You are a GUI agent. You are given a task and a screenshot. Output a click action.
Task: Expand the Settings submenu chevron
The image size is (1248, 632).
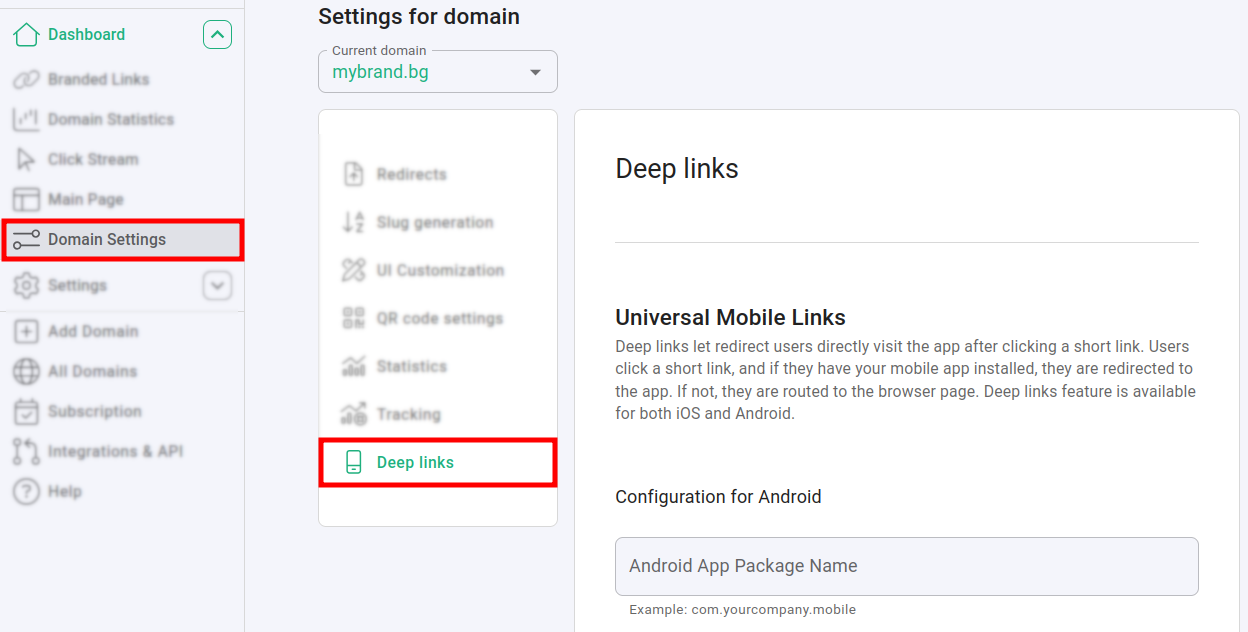coord(217,286)
